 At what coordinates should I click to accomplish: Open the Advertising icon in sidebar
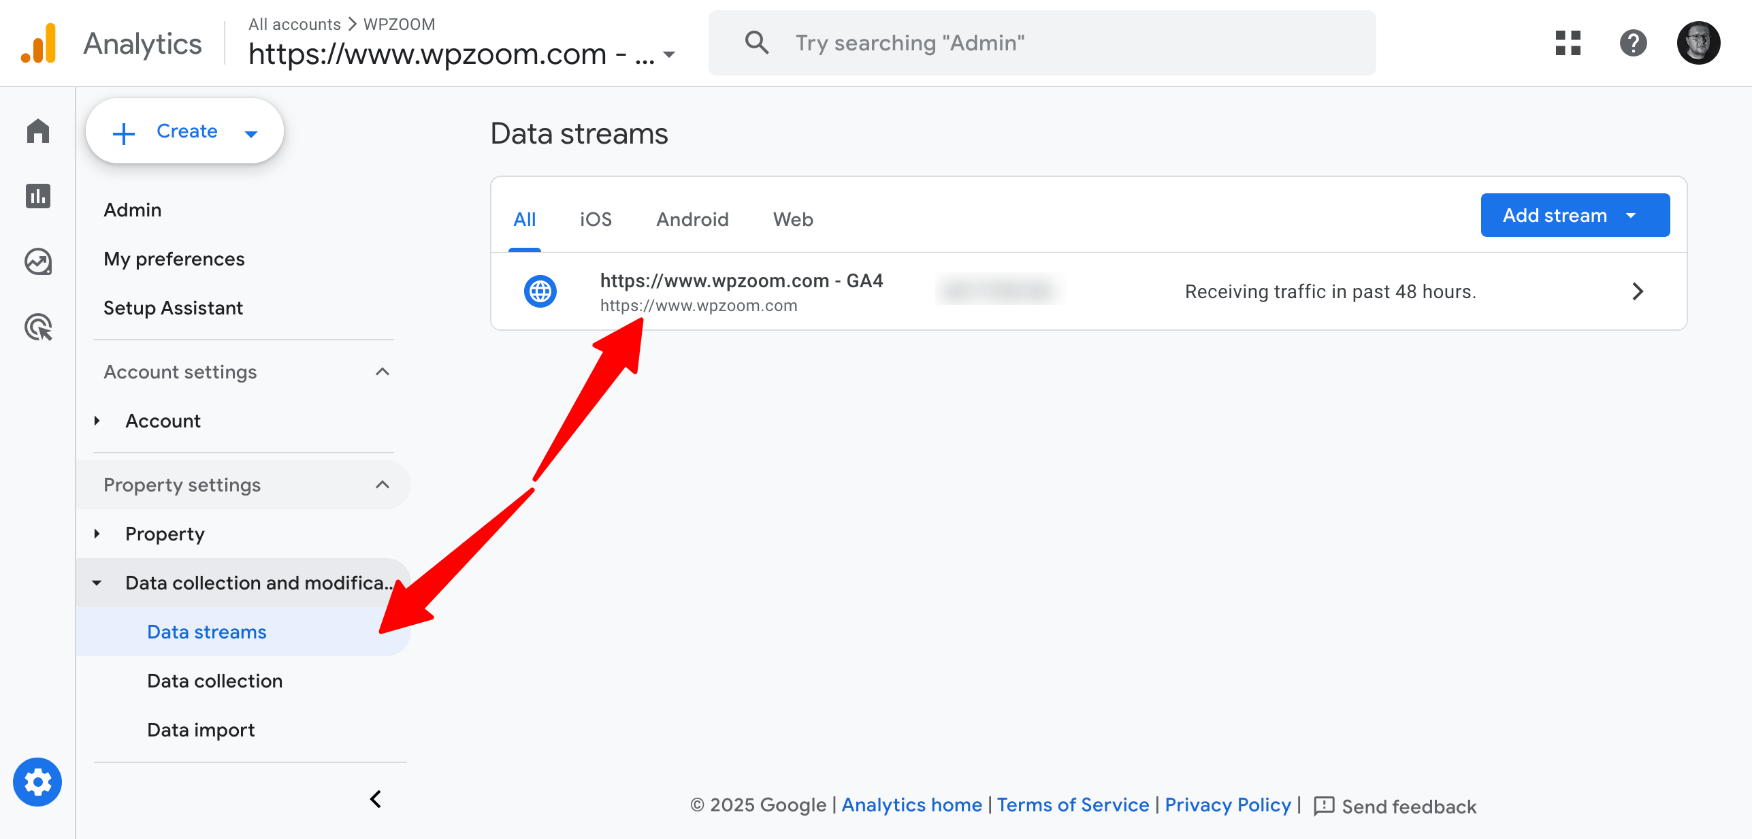[38, 327]
